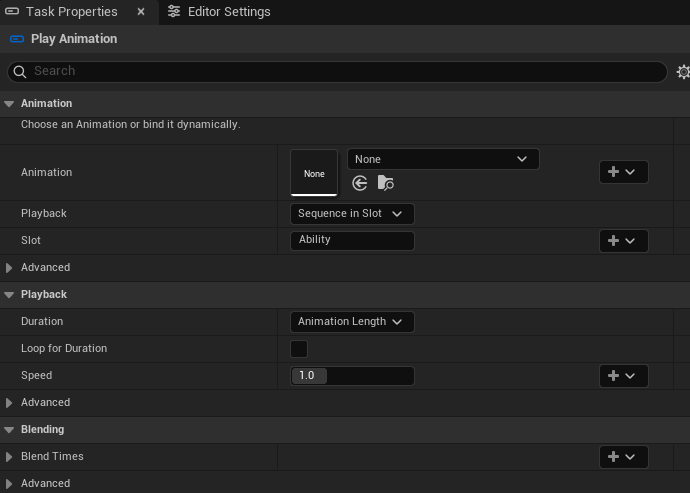690x493 pixels.
Task: Click the Animation None thumbnail
Action: tap(314, 173)
